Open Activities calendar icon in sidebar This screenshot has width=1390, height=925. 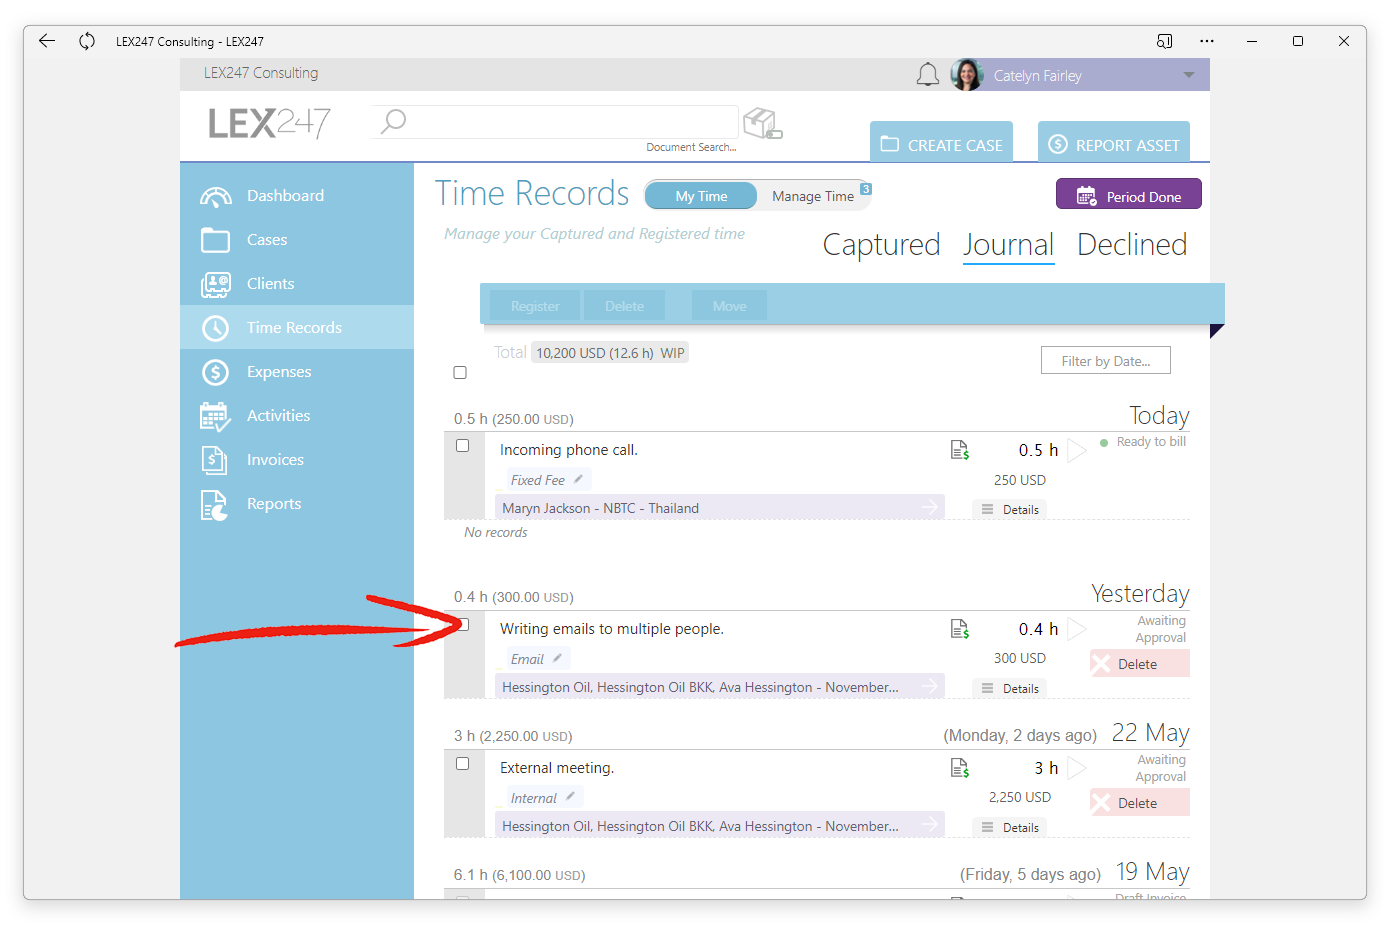click(215, 416)
